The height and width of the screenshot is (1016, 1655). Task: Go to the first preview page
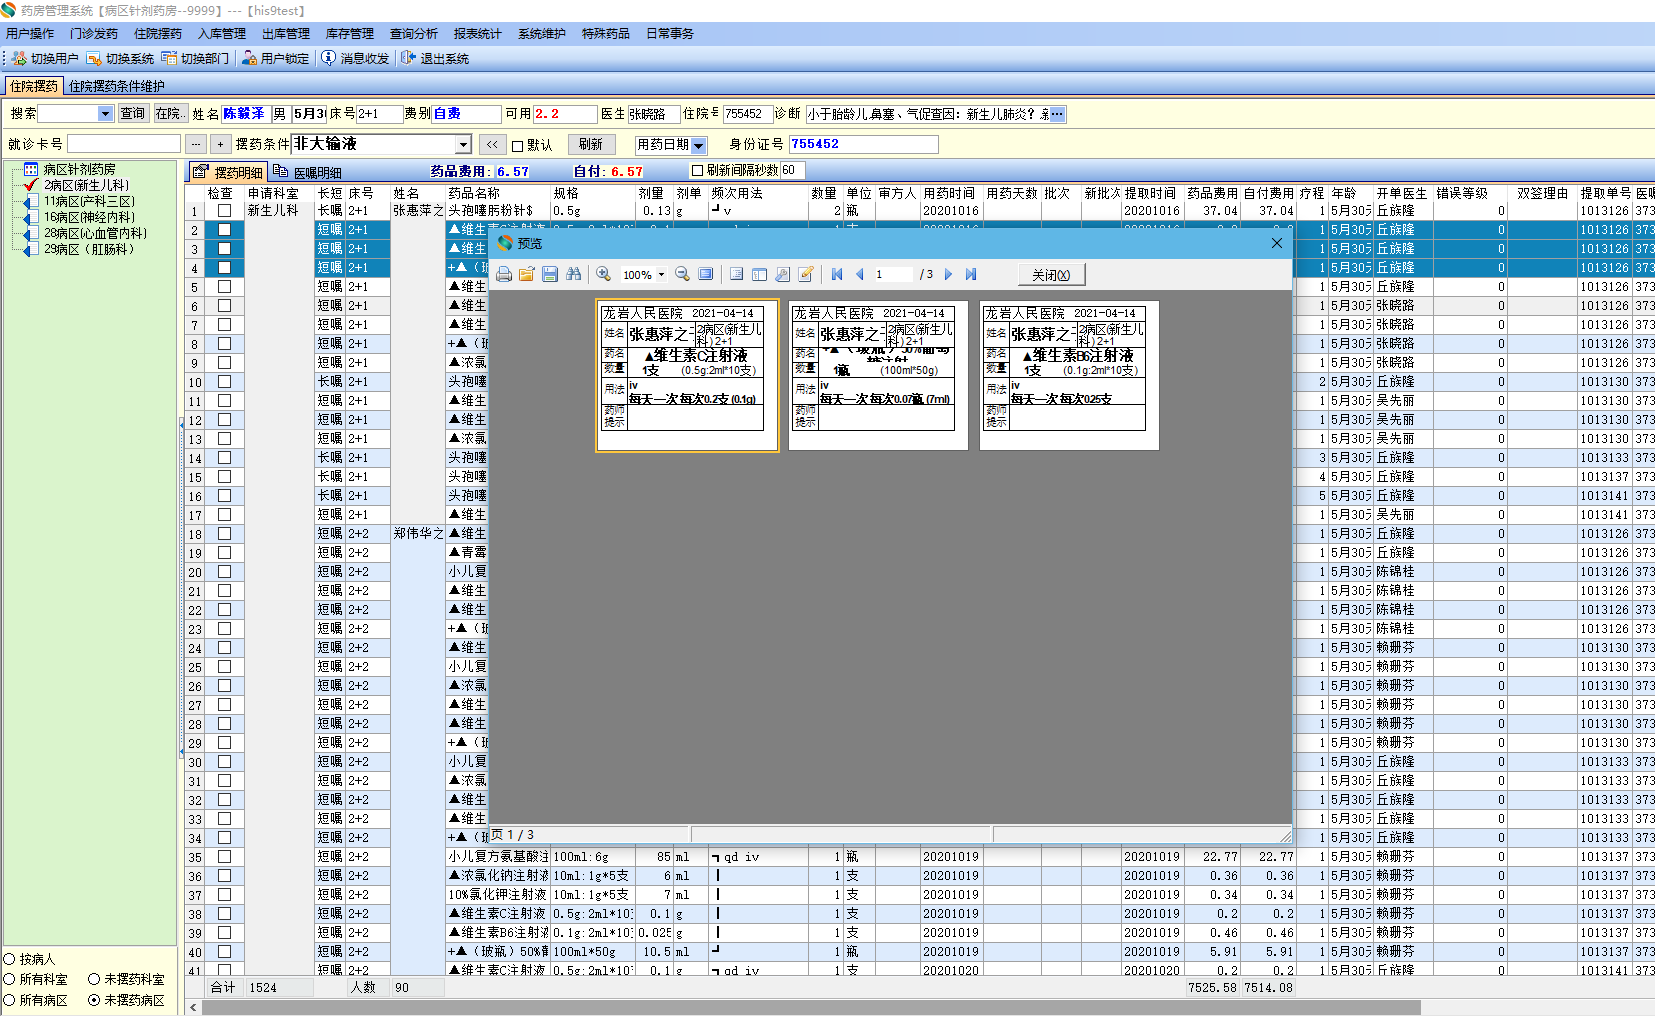(837, 274)
